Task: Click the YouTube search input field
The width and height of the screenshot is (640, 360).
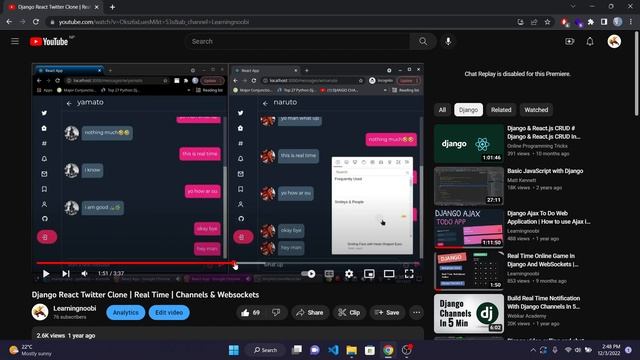Action: click(x=298, y=41)
